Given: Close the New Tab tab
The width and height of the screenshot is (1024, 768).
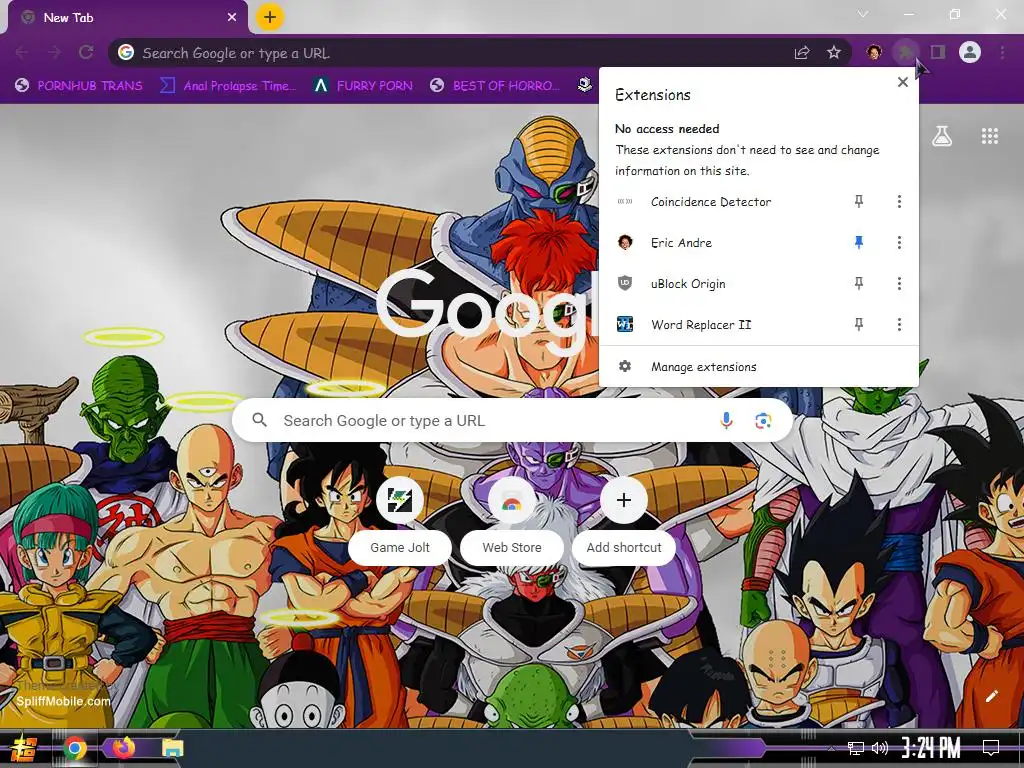Looking at the screenshot, I should click(x=232, y=18).
